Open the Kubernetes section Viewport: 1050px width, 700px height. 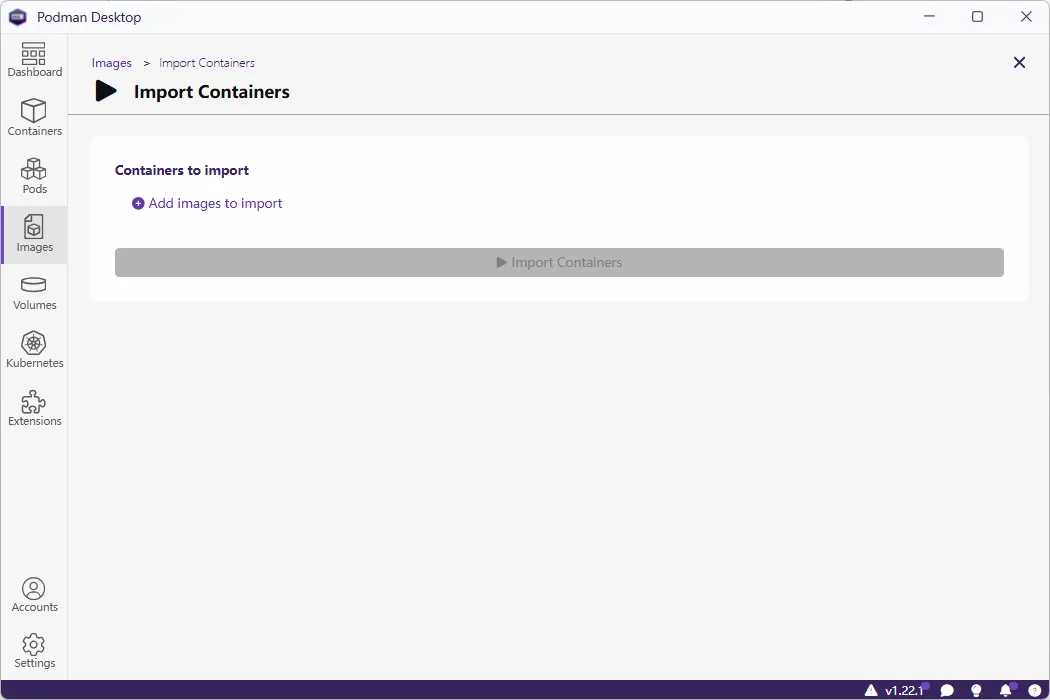coord(34,350)
